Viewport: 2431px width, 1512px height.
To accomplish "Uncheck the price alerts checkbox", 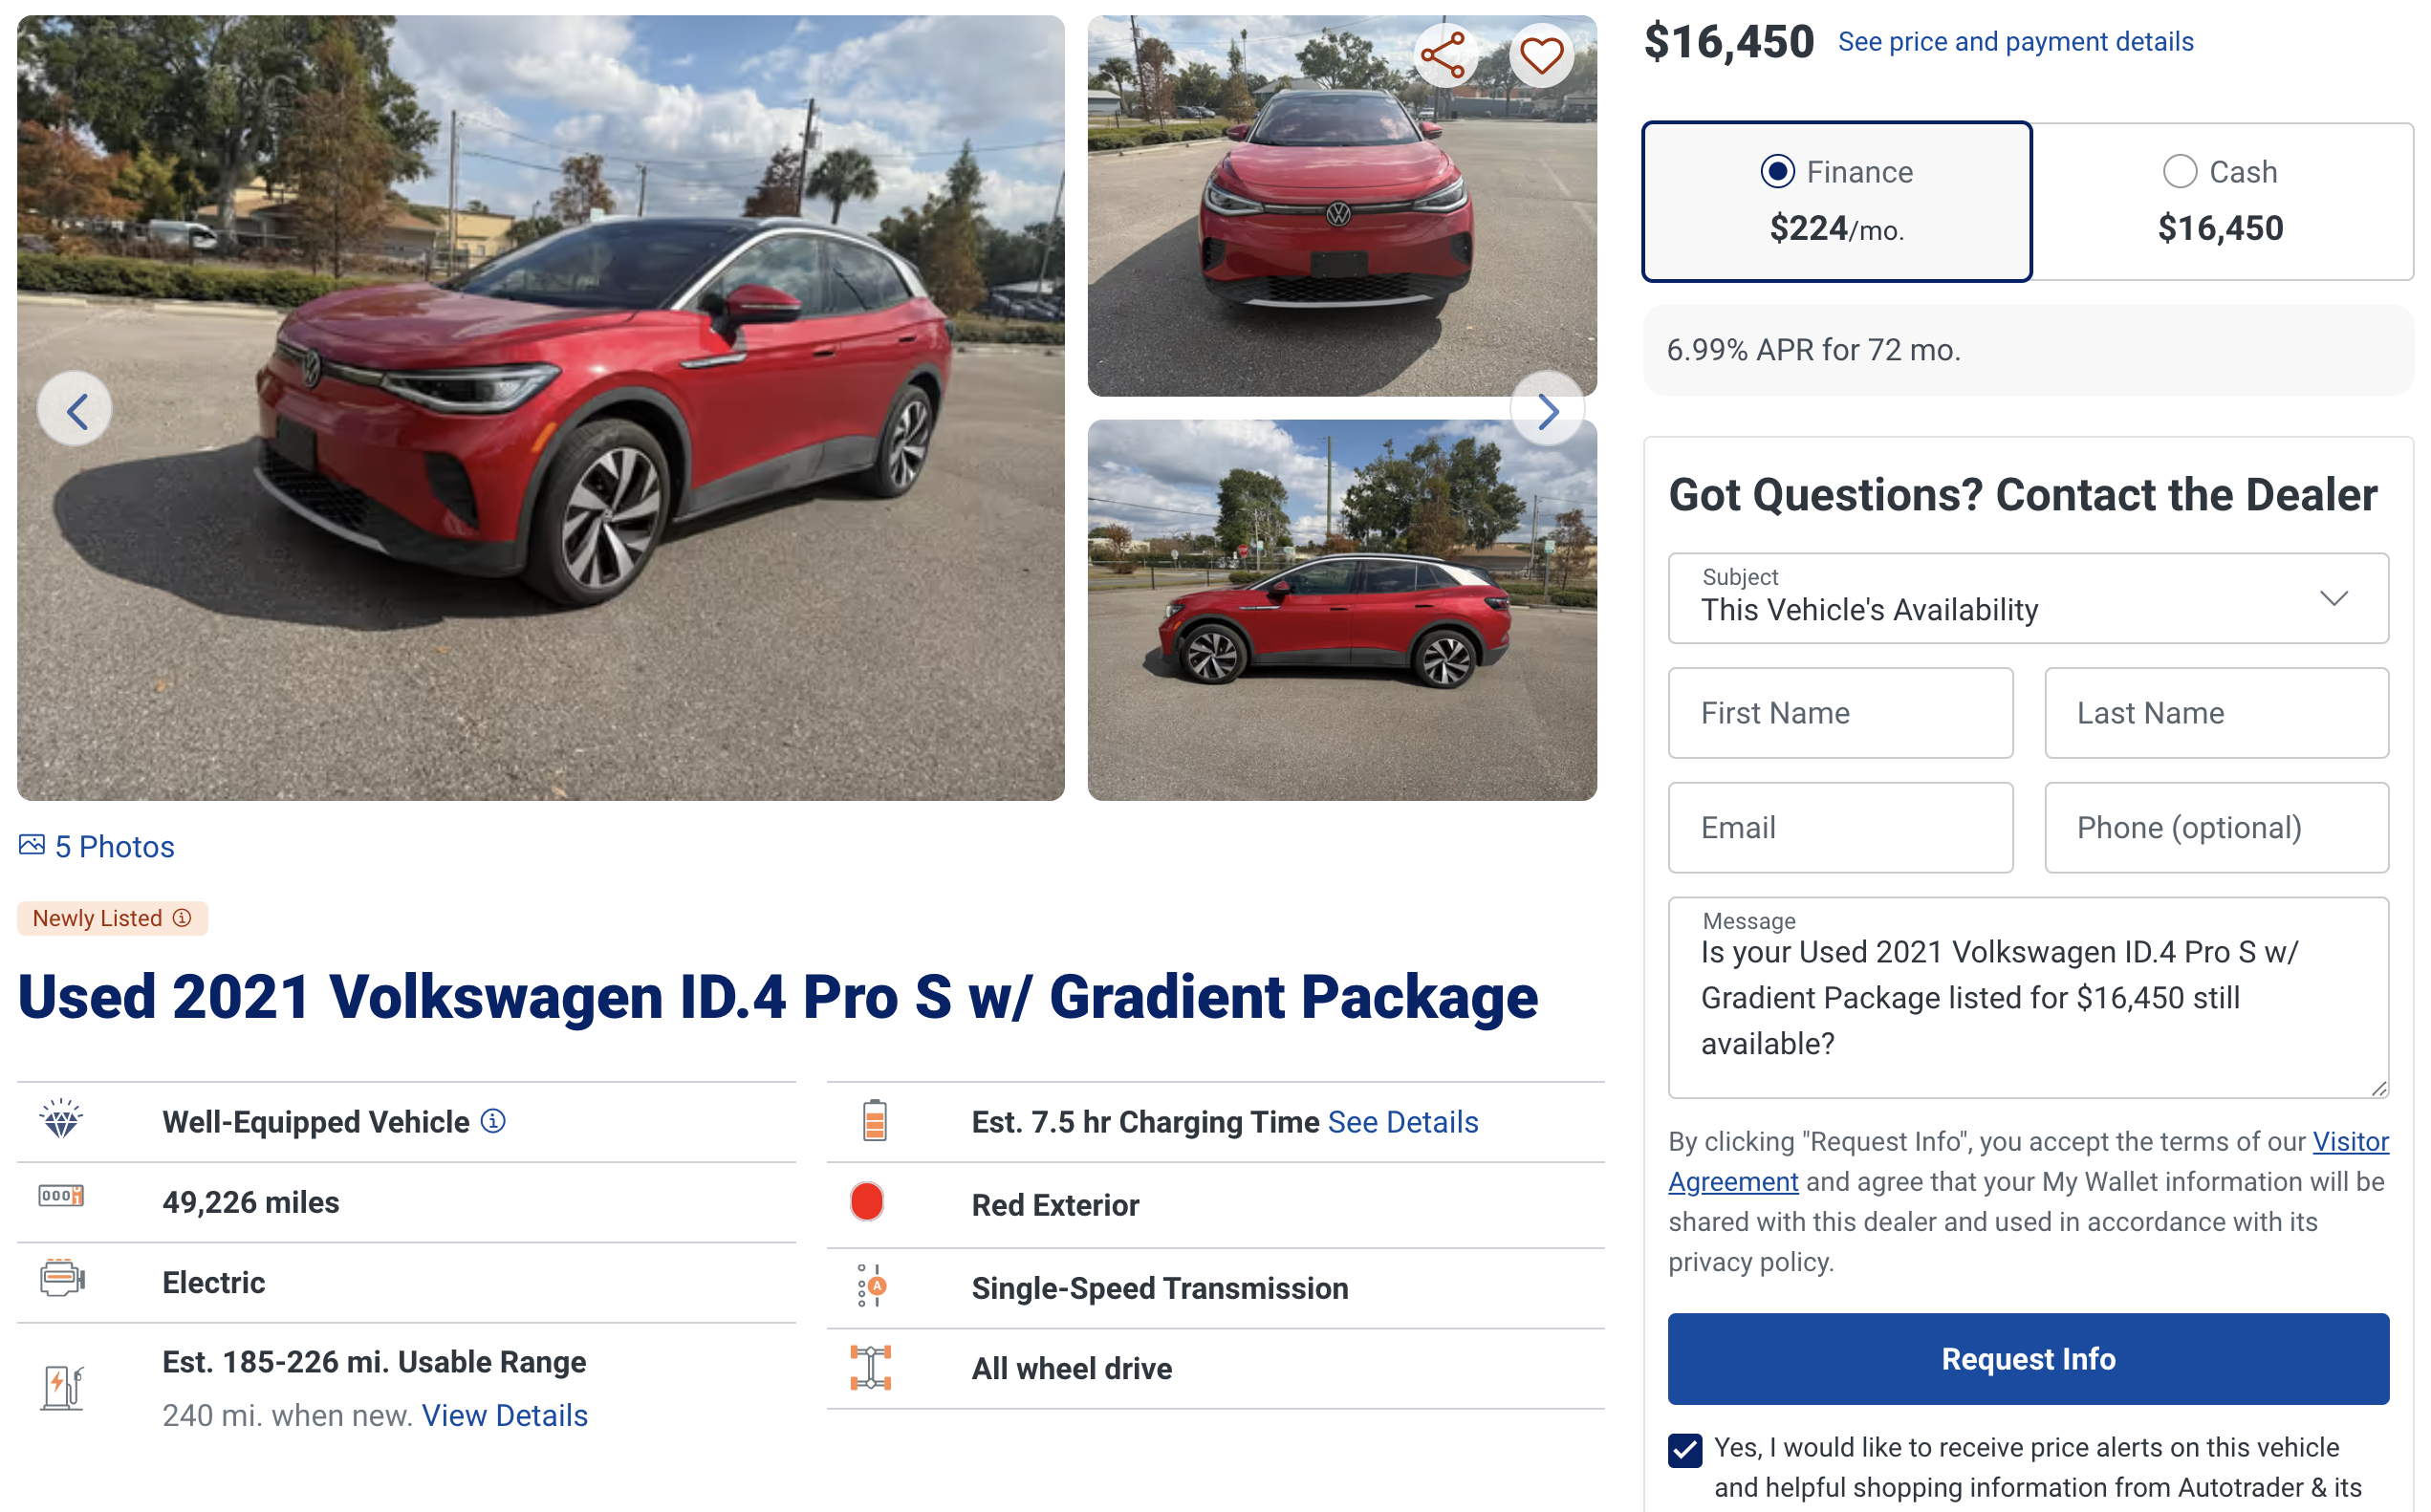I will coord(1685,1449).
